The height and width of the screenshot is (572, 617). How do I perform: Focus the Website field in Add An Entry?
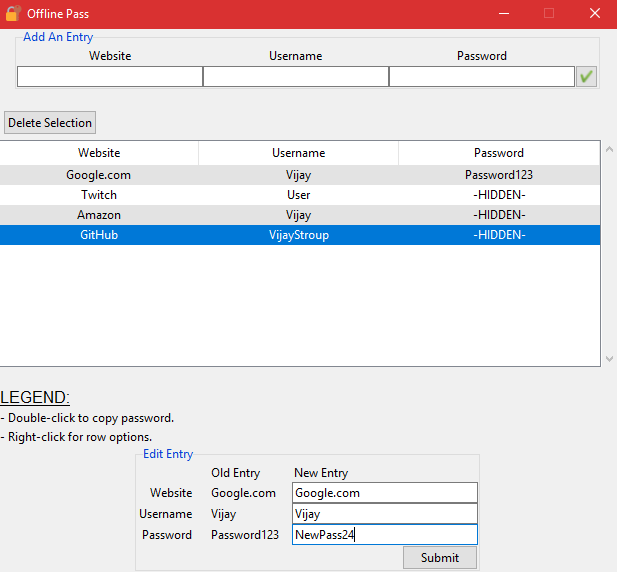click(110, 76)
